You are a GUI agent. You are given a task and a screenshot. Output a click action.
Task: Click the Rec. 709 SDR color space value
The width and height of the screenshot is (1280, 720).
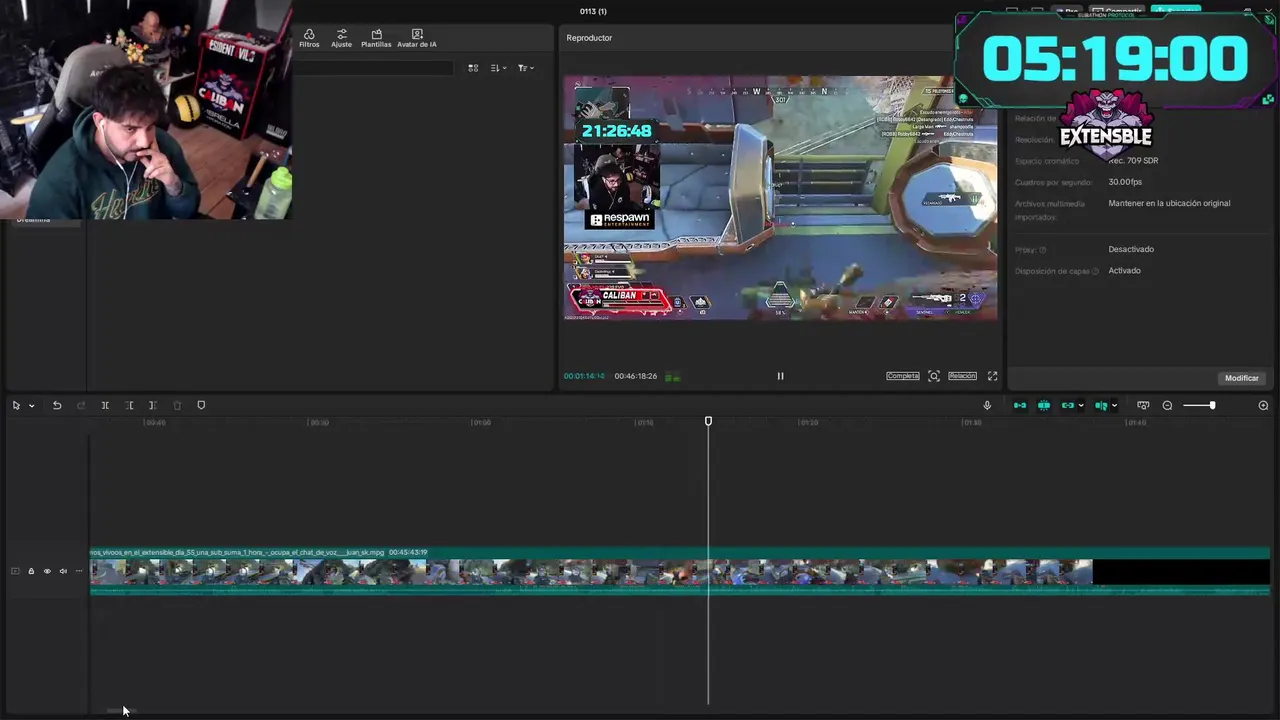1133,160
